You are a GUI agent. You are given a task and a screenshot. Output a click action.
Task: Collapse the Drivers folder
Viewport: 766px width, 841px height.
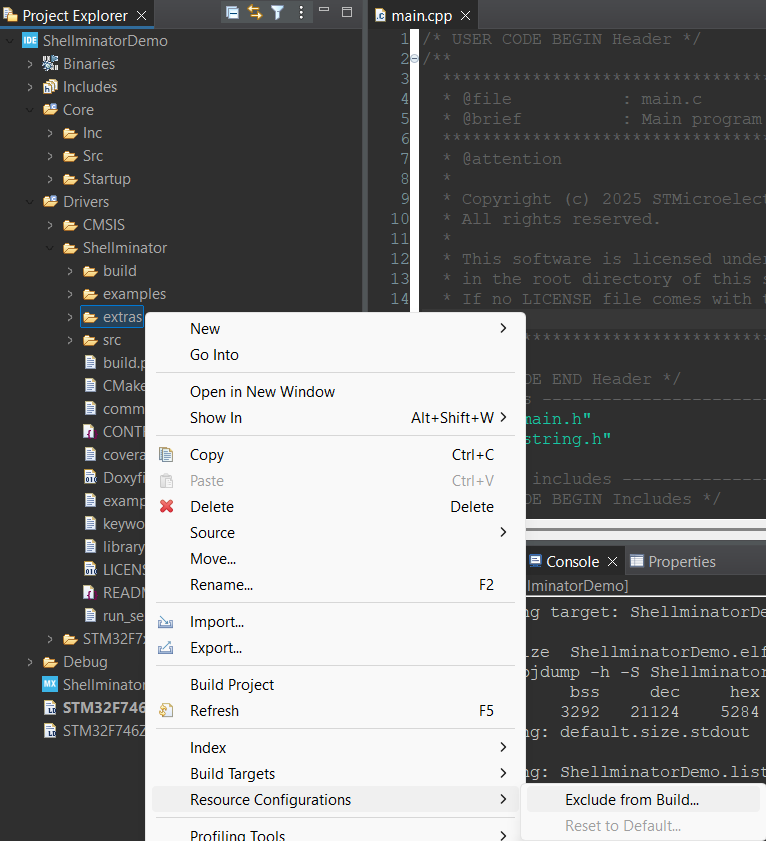coord(30,202)
